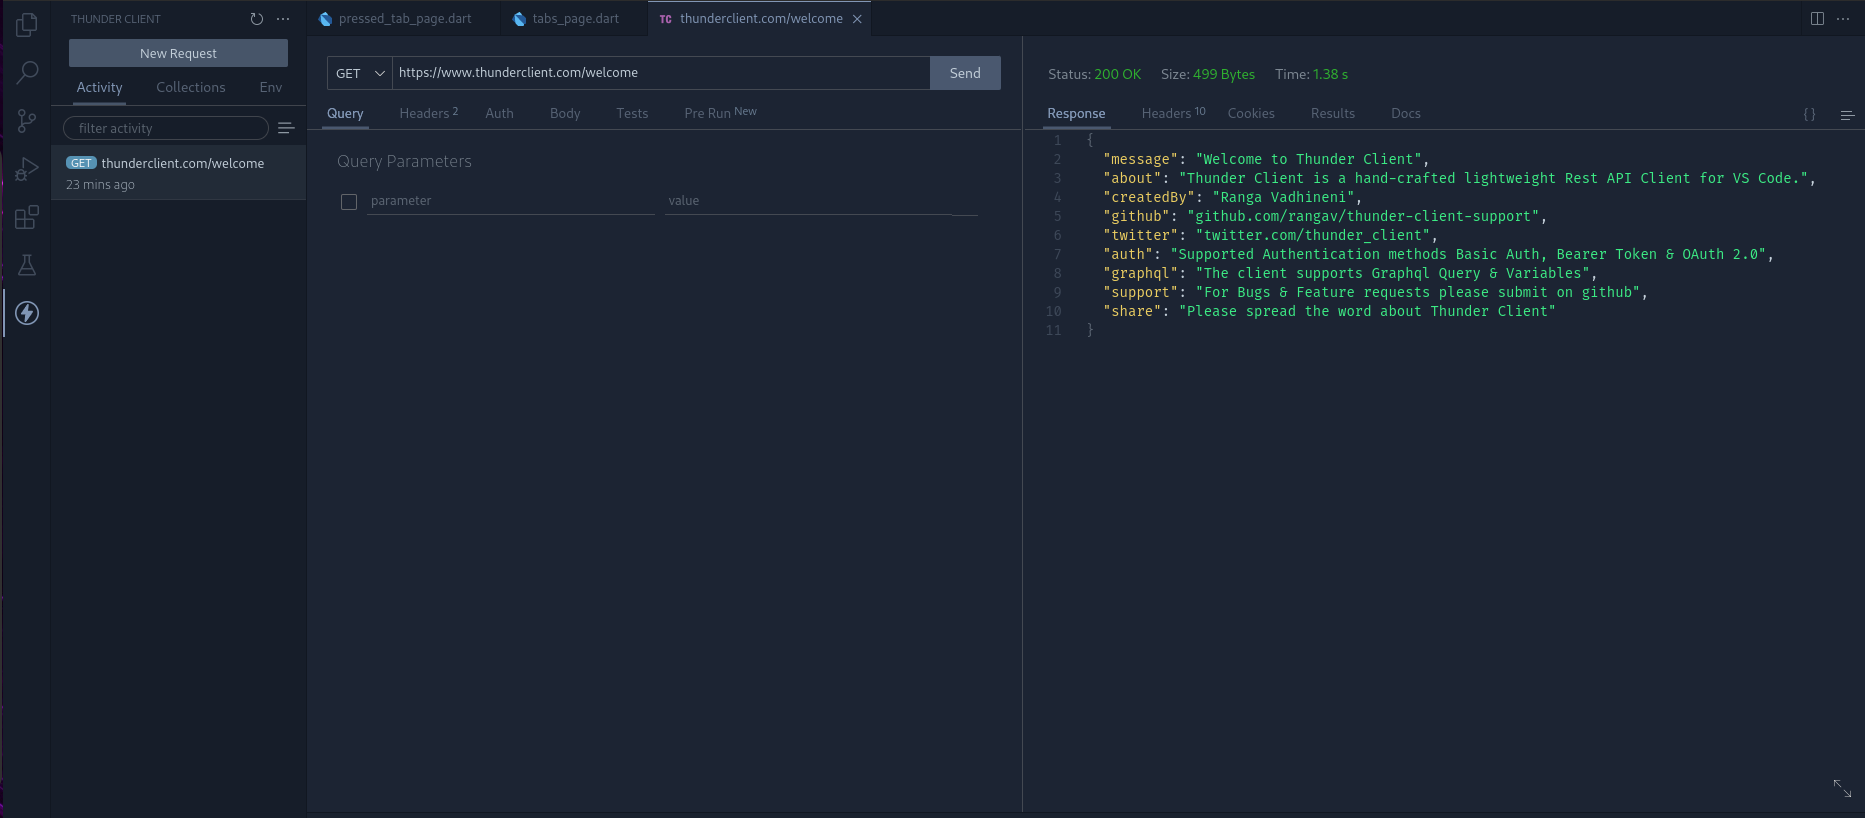Click the filter activity input field
The image size is (1865, 818).
coord(165,128)
